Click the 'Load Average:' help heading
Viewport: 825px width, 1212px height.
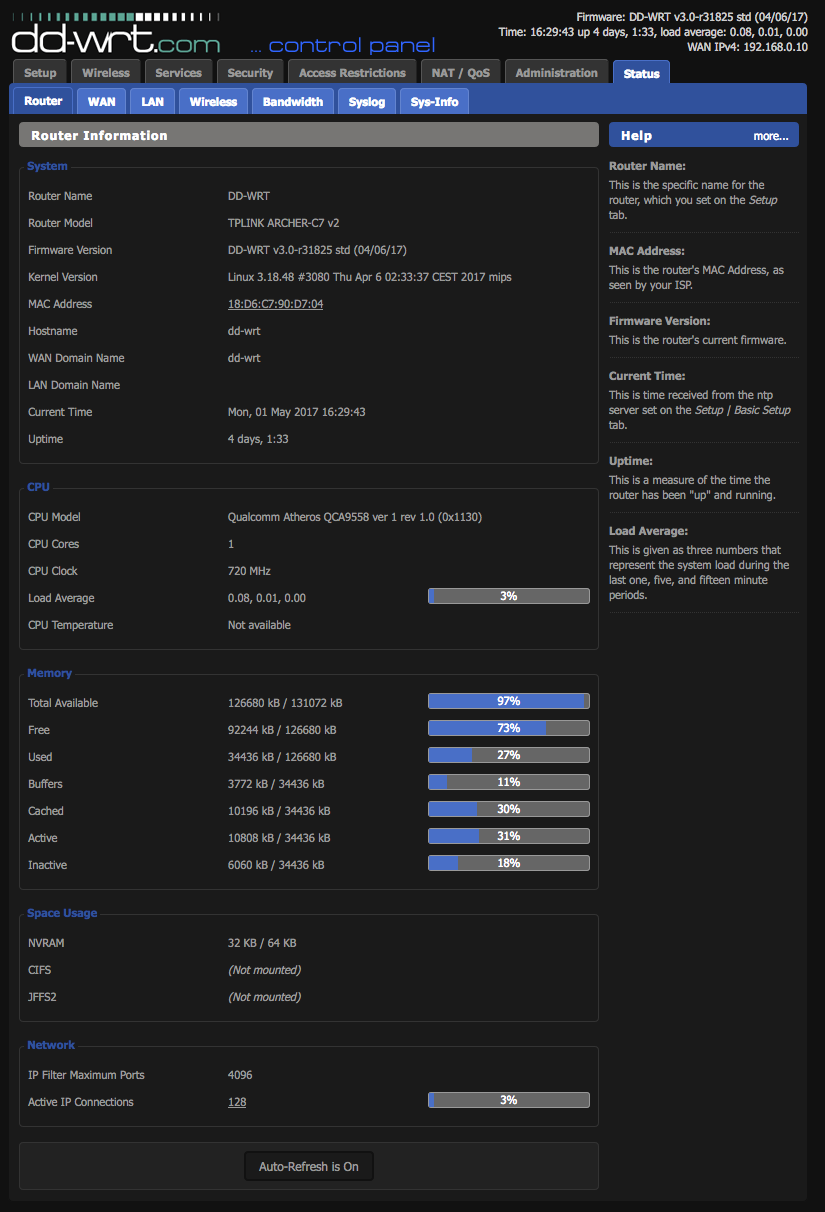tap(649, 531)
